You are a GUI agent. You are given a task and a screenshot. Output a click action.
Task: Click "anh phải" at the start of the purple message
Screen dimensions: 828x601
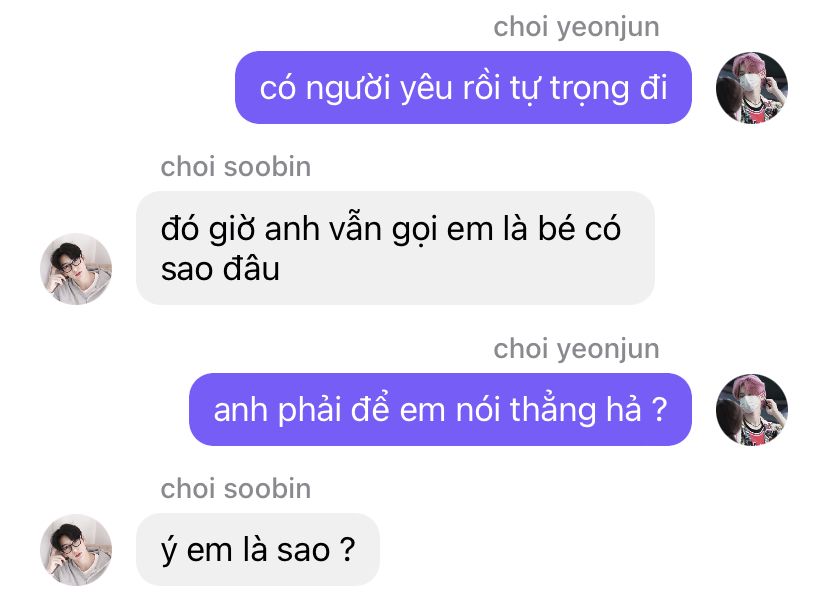pos(277,411)
